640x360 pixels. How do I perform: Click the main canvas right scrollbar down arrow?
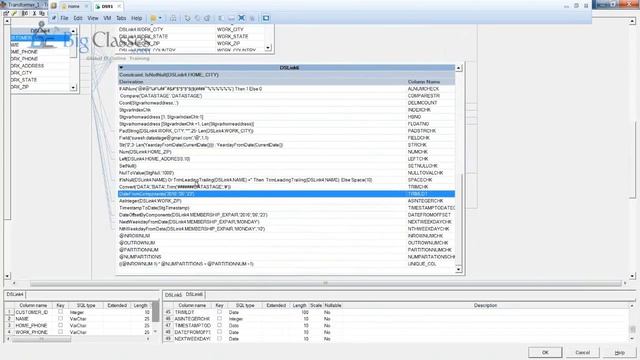(632, 276)
